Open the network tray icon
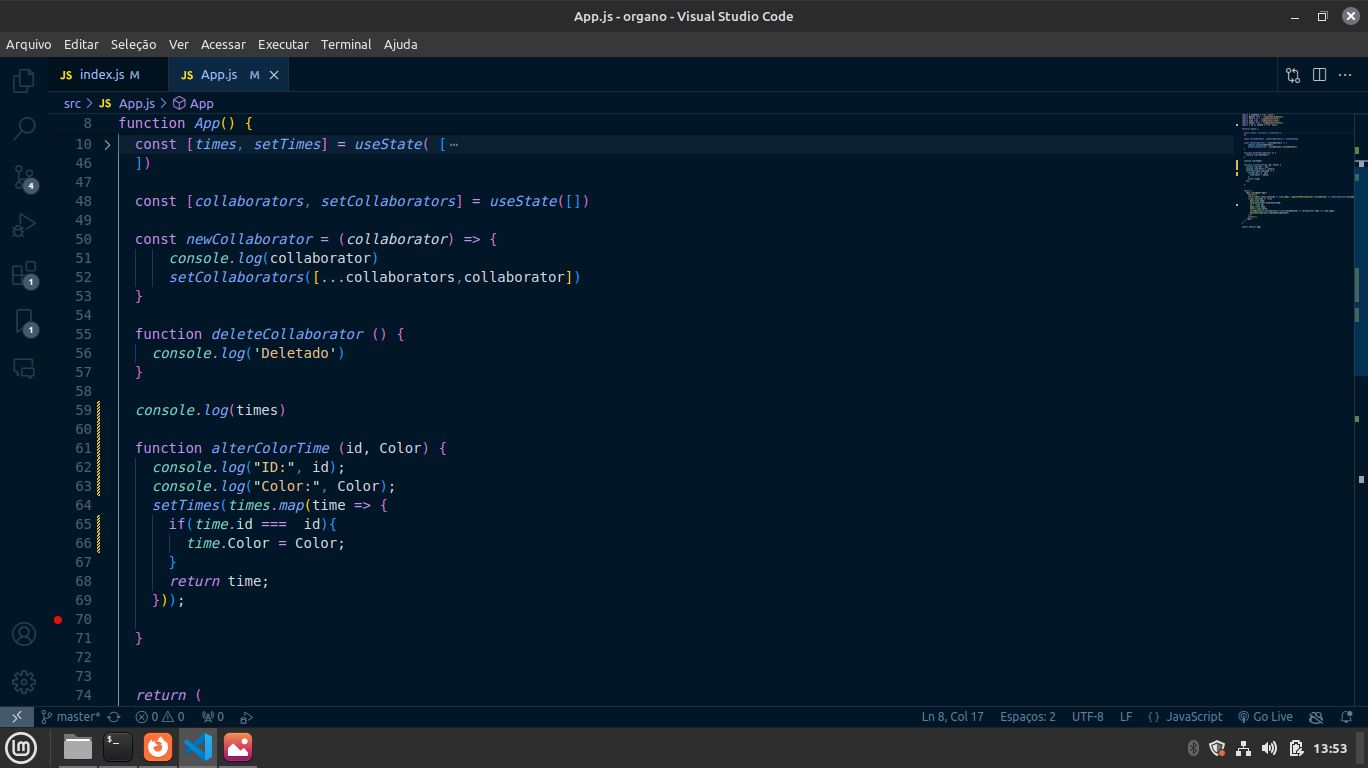1368x768 pixels. coord(1243,748)
